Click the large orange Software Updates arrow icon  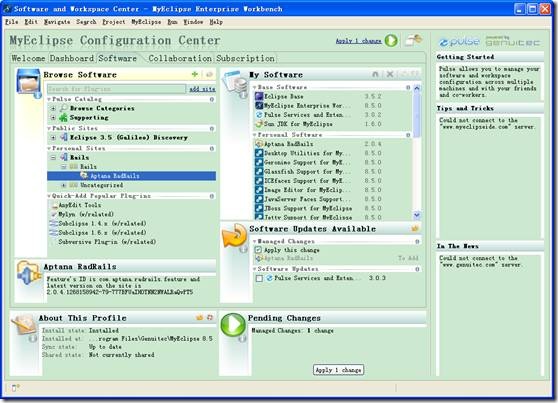234,235
